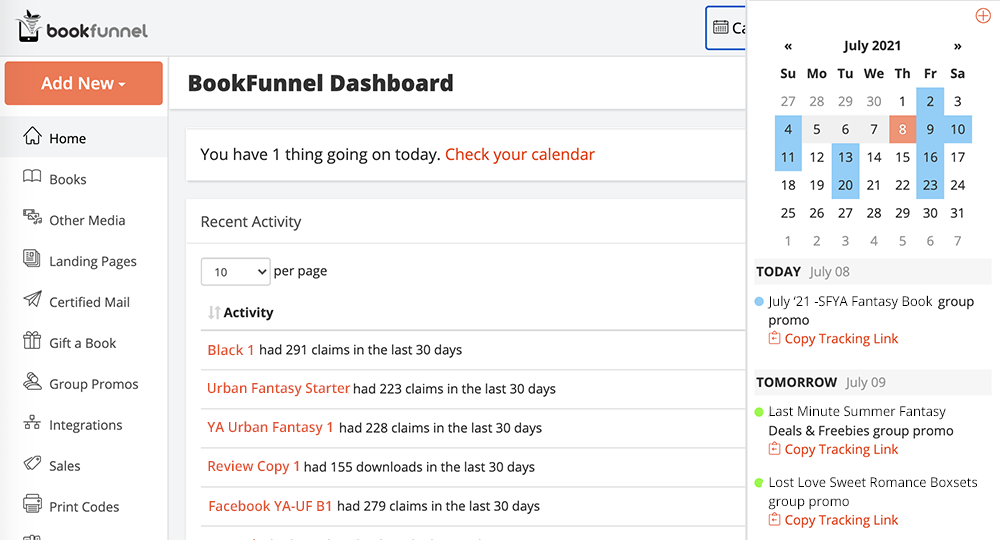The height and width of the screenshot is (540, 1000).
Task: Copy Tracking Link for Last Minute Summer Fantasy
Action: [841, 449]
